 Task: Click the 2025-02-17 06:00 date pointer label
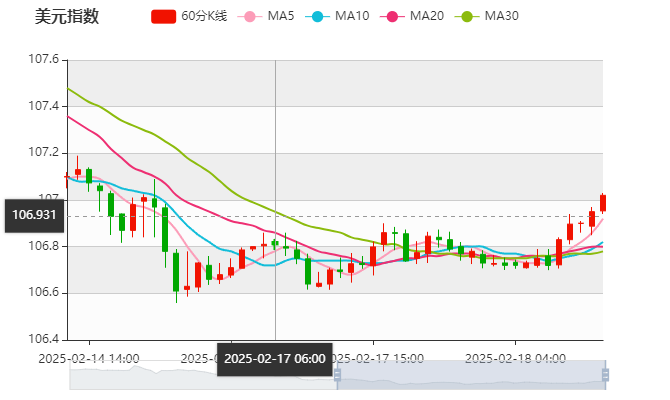point(275,358)
